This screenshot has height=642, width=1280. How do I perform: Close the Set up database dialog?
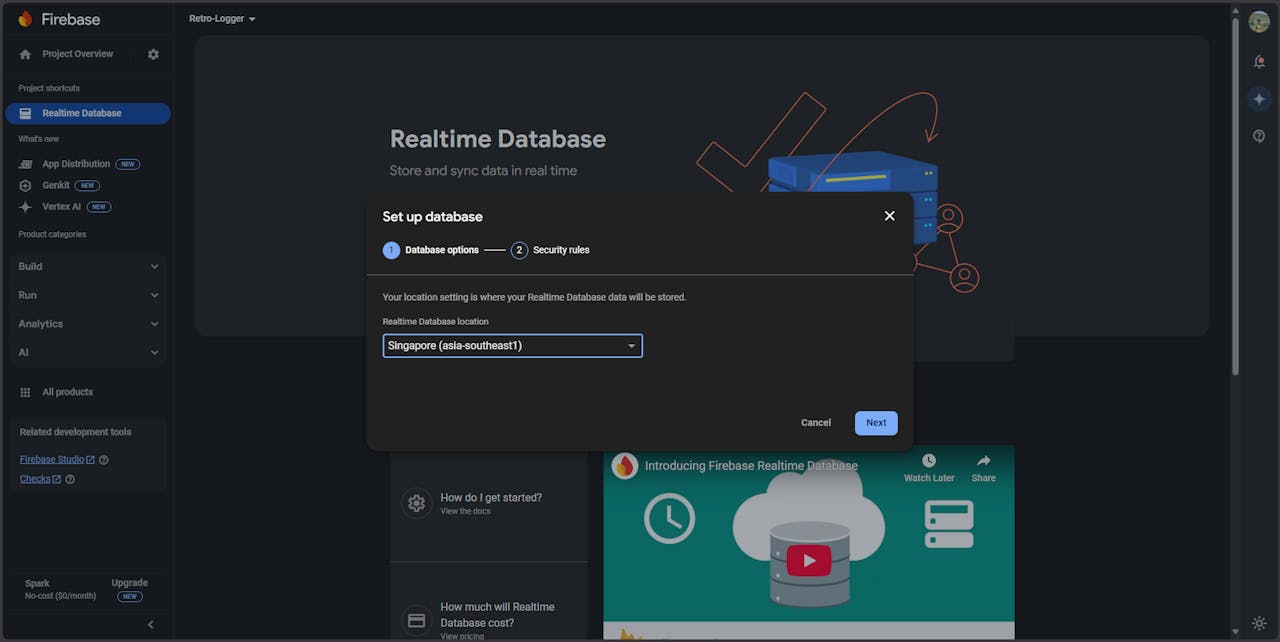tap(889, 216)
